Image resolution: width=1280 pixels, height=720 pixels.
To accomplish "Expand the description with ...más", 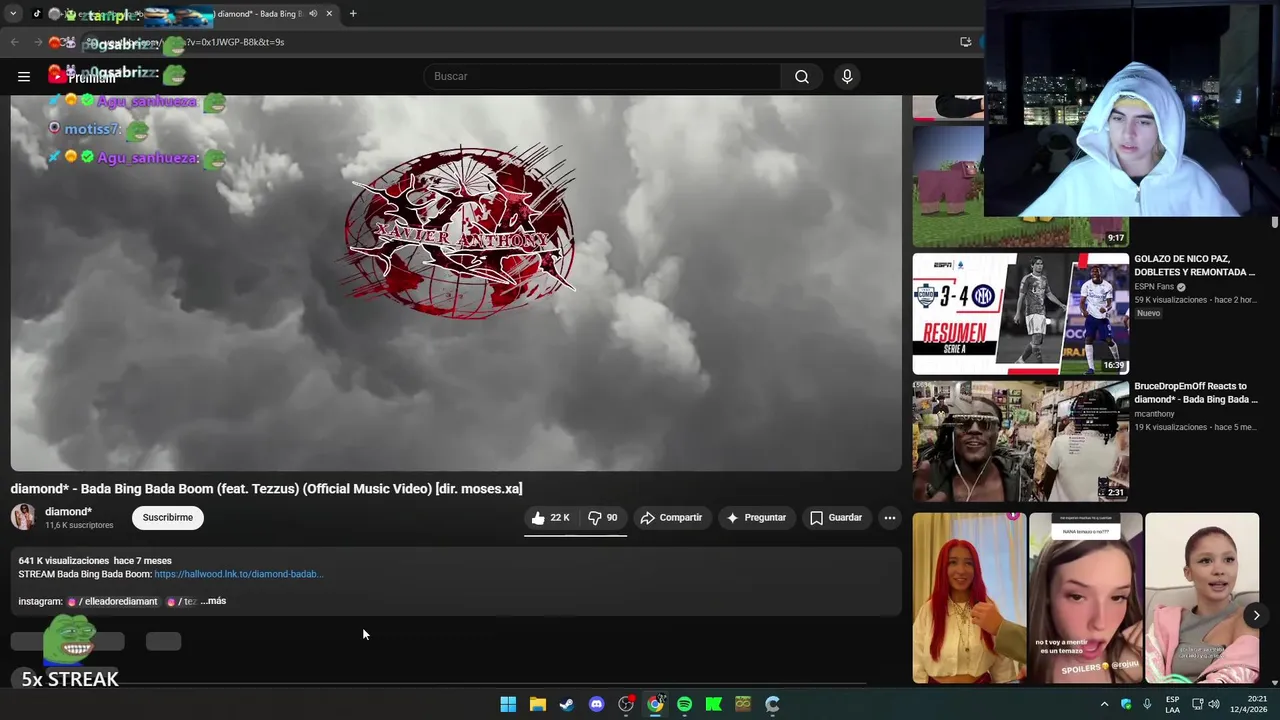I will pyautogui.click(x=213, y=601).
